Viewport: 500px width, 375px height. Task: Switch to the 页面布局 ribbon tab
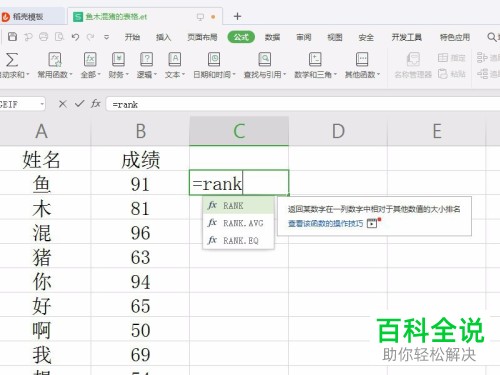coord(202,37)
